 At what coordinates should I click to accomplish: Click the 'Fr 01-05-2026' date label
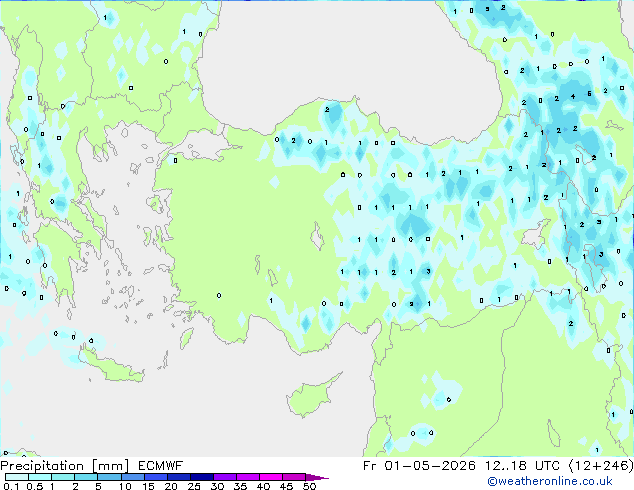419,466
